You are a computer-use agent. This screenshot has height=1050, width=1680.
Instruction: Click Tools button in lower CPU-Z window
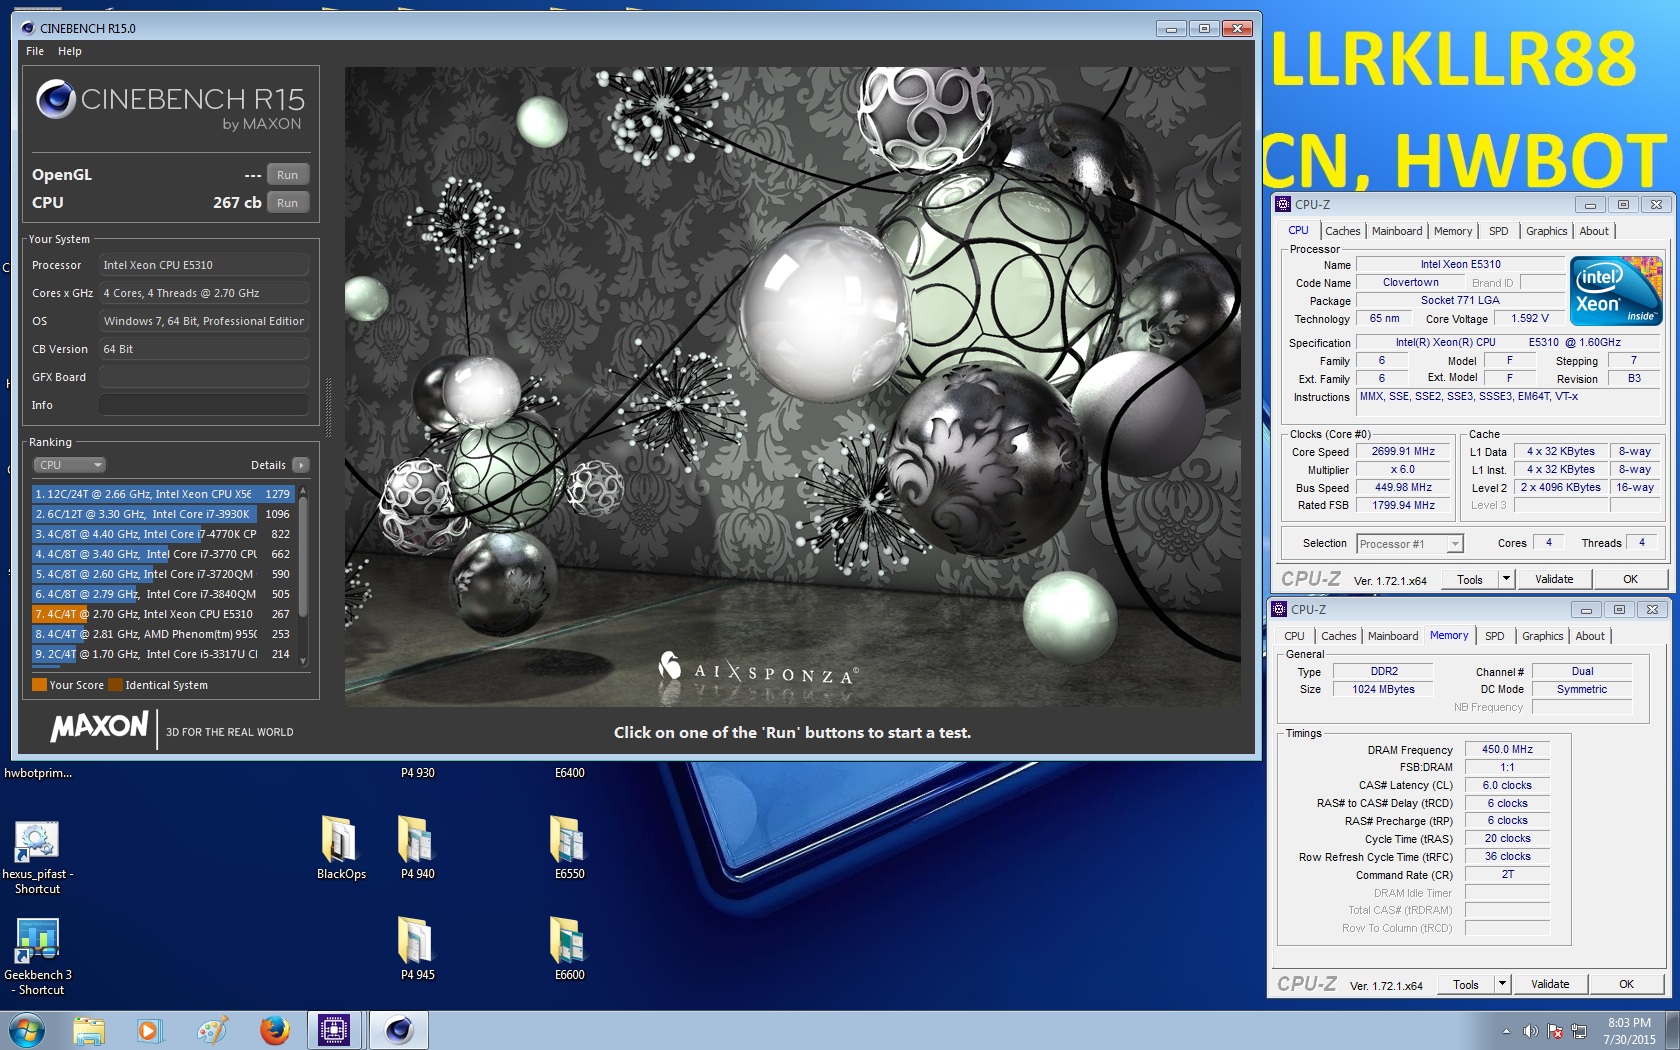[x=1465, y=984]
